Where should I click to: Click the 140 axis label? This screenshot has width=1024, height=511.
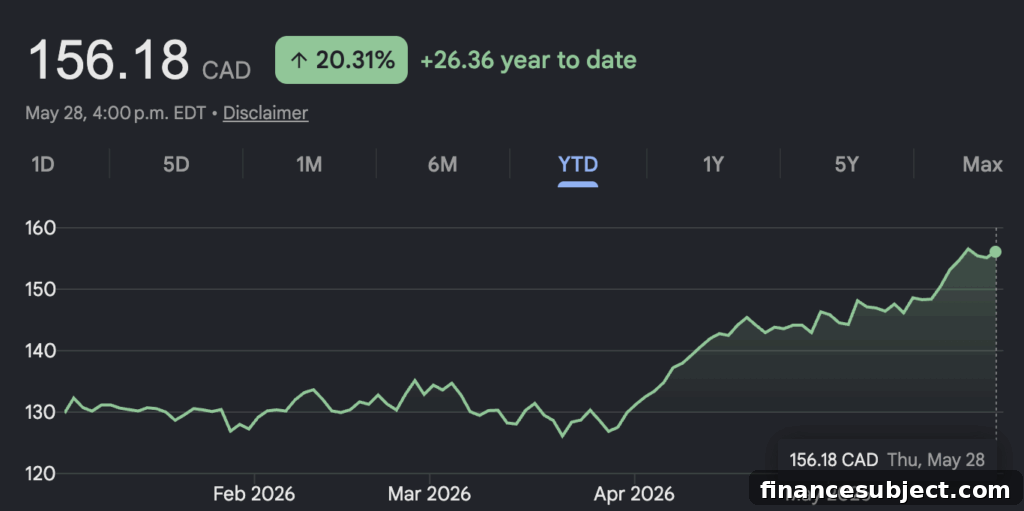click(x=41, y=351)
